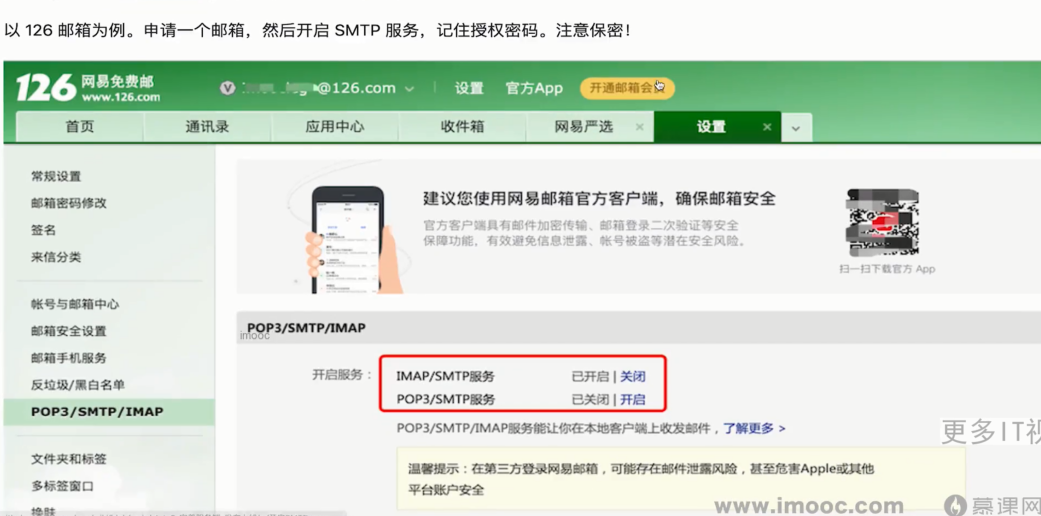
Task: Expand the account dropdown arrow after @126.com
Action: click(410, 89)
